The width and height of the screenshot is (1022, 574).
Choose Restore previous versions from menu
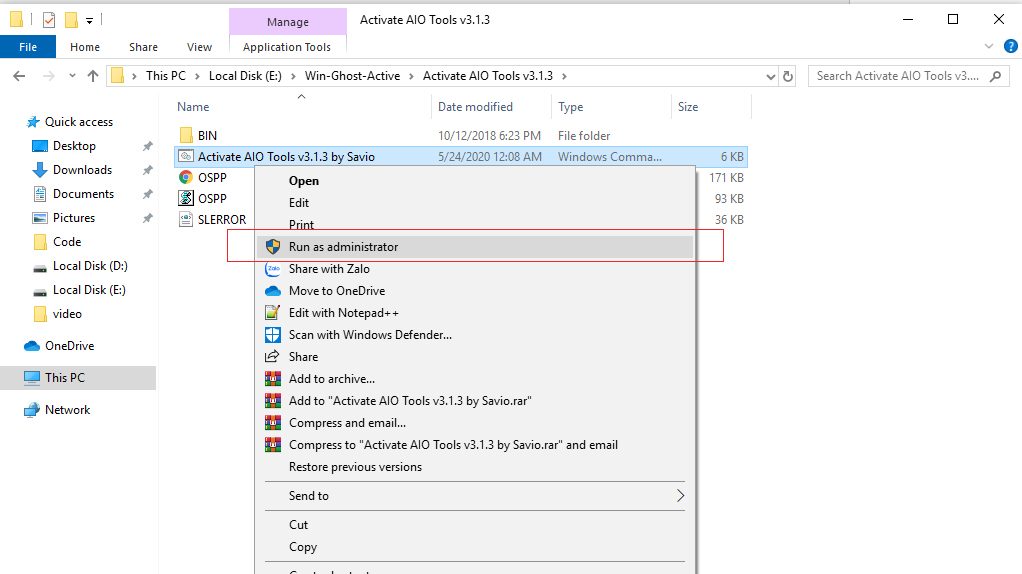[355, 467]
